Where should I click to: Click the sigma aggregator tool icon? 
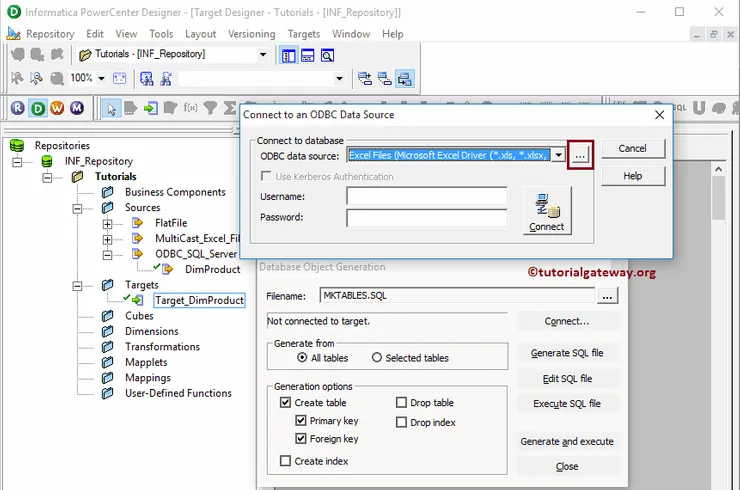click(229, 108)
